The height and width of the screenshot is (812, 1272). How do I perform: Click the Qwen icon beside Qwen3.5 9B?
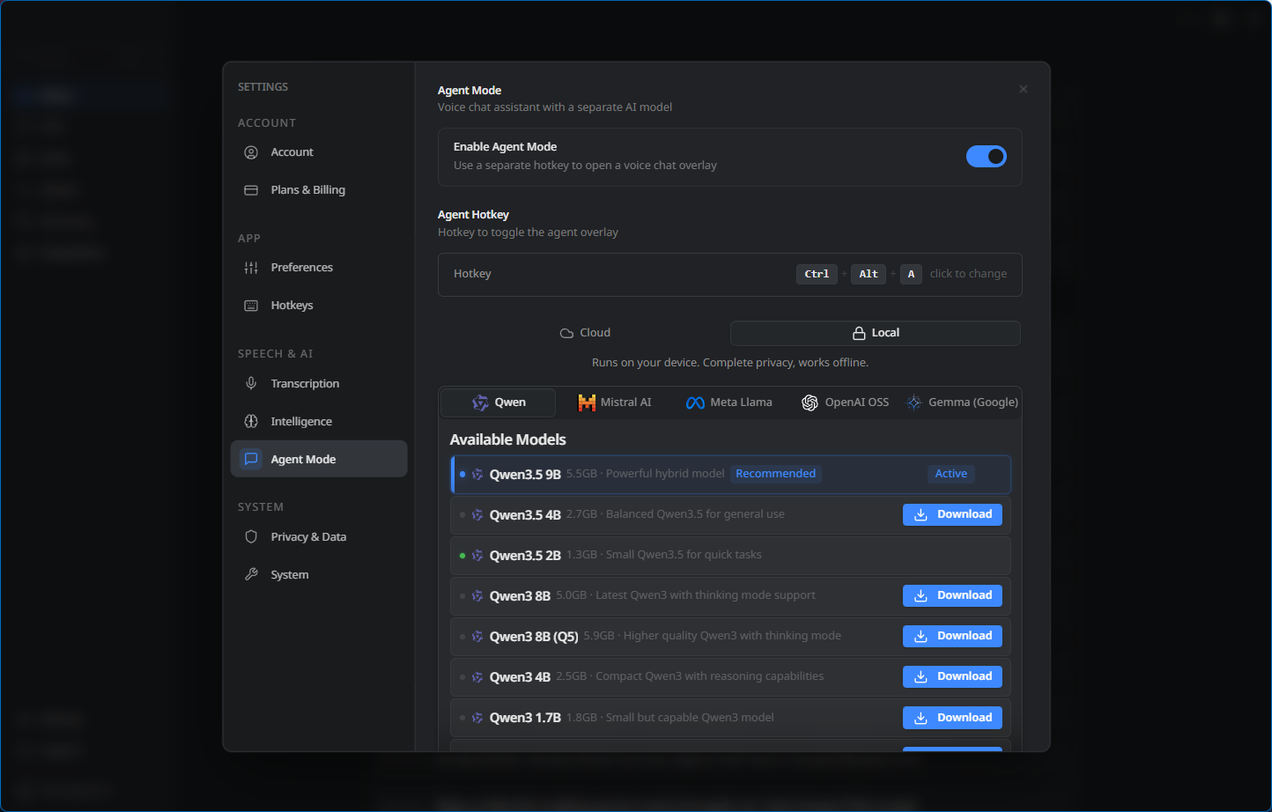point(477,474)
